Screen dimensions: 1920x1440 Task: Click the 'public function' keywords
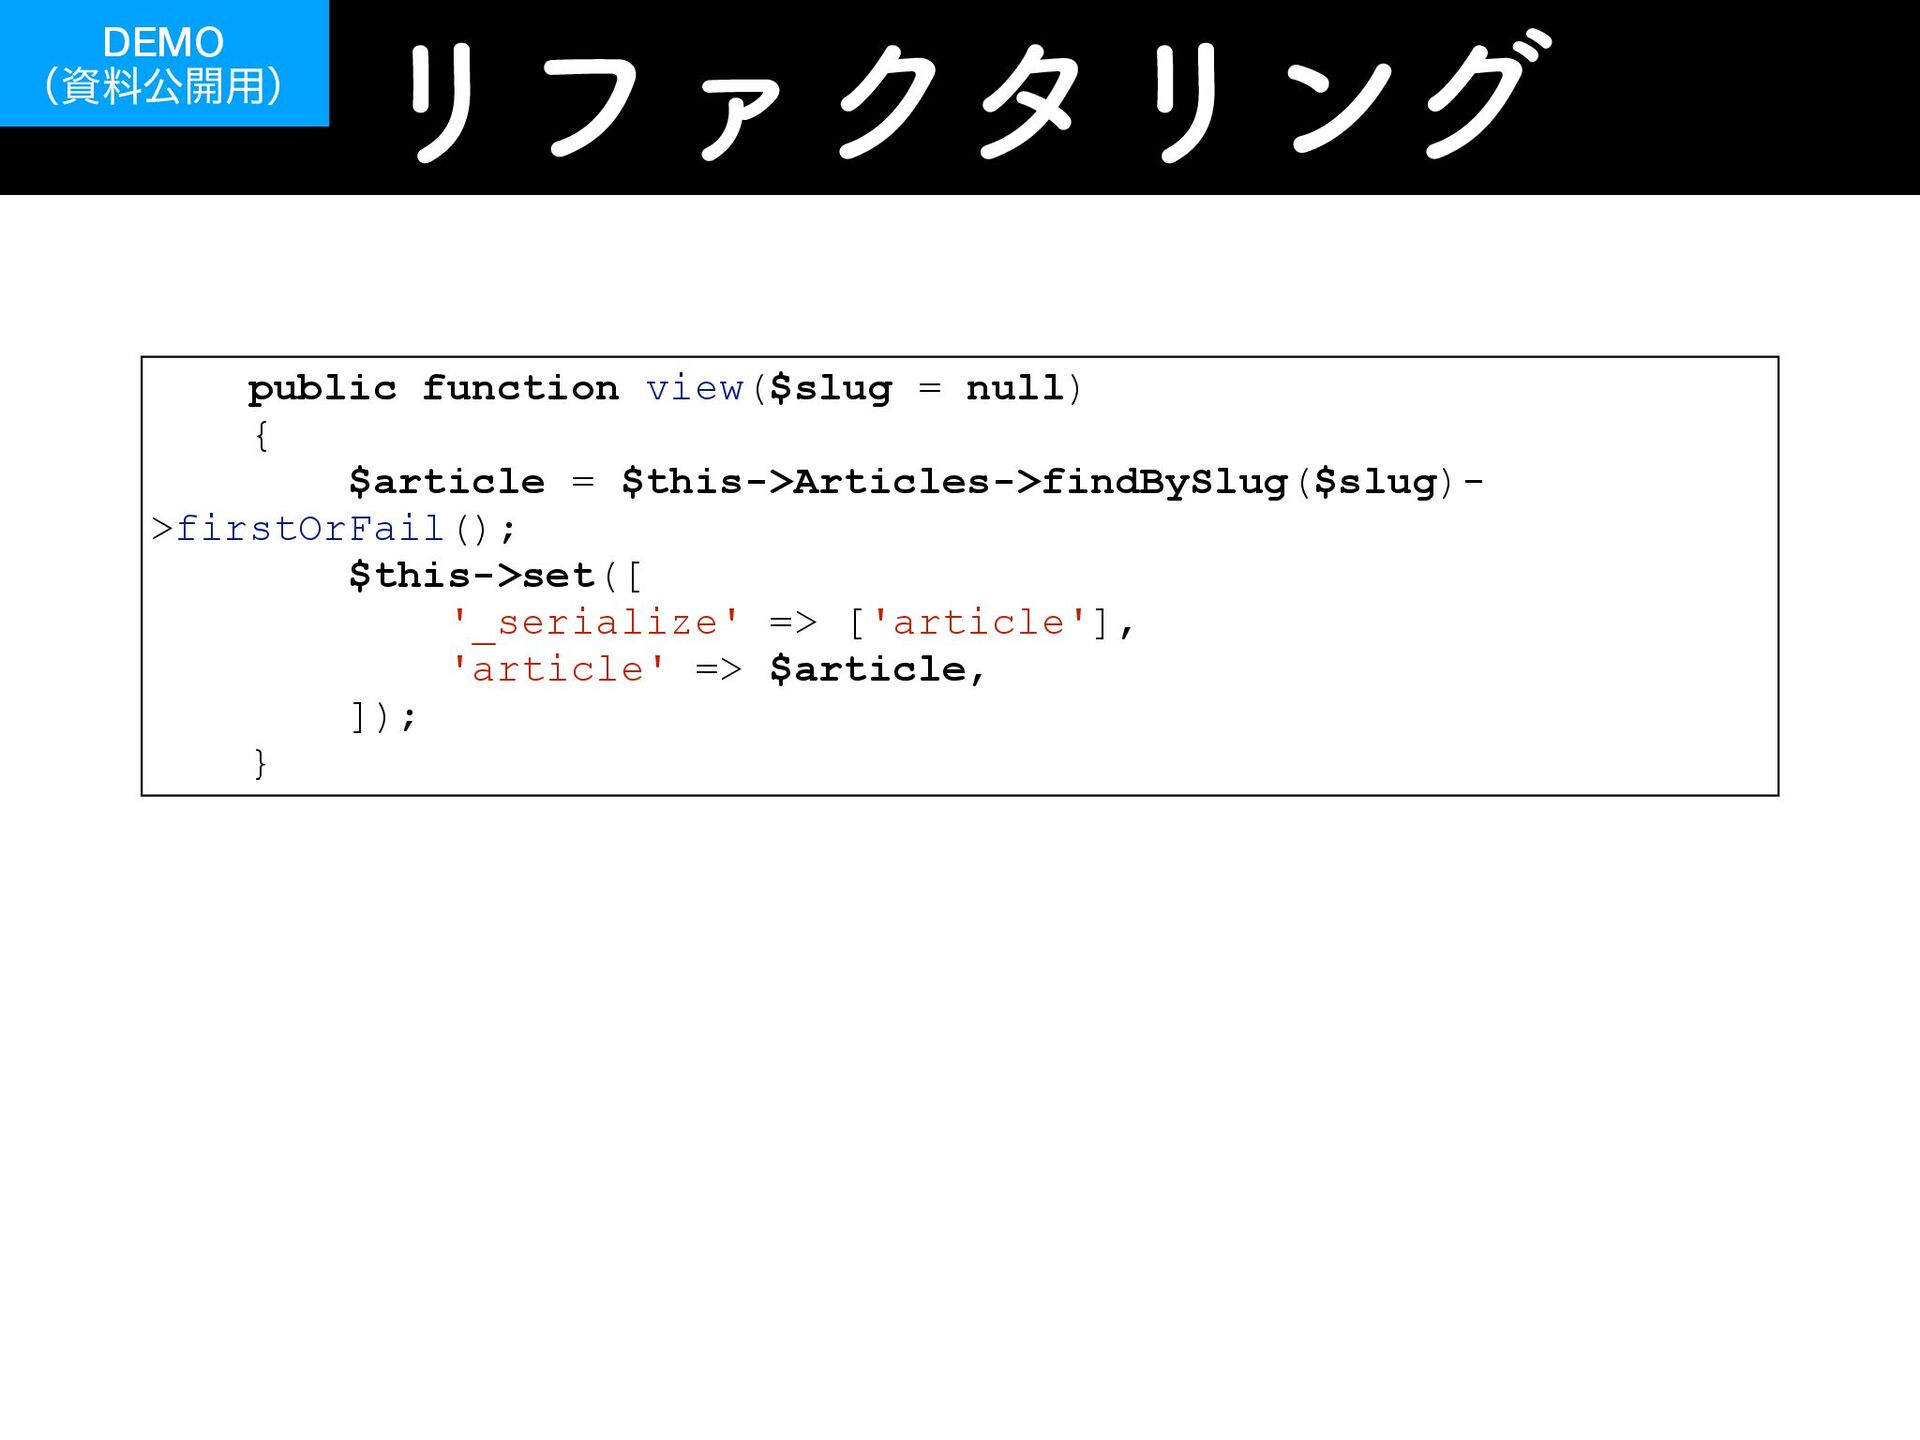pyautogui.click(x=432, y=388)
